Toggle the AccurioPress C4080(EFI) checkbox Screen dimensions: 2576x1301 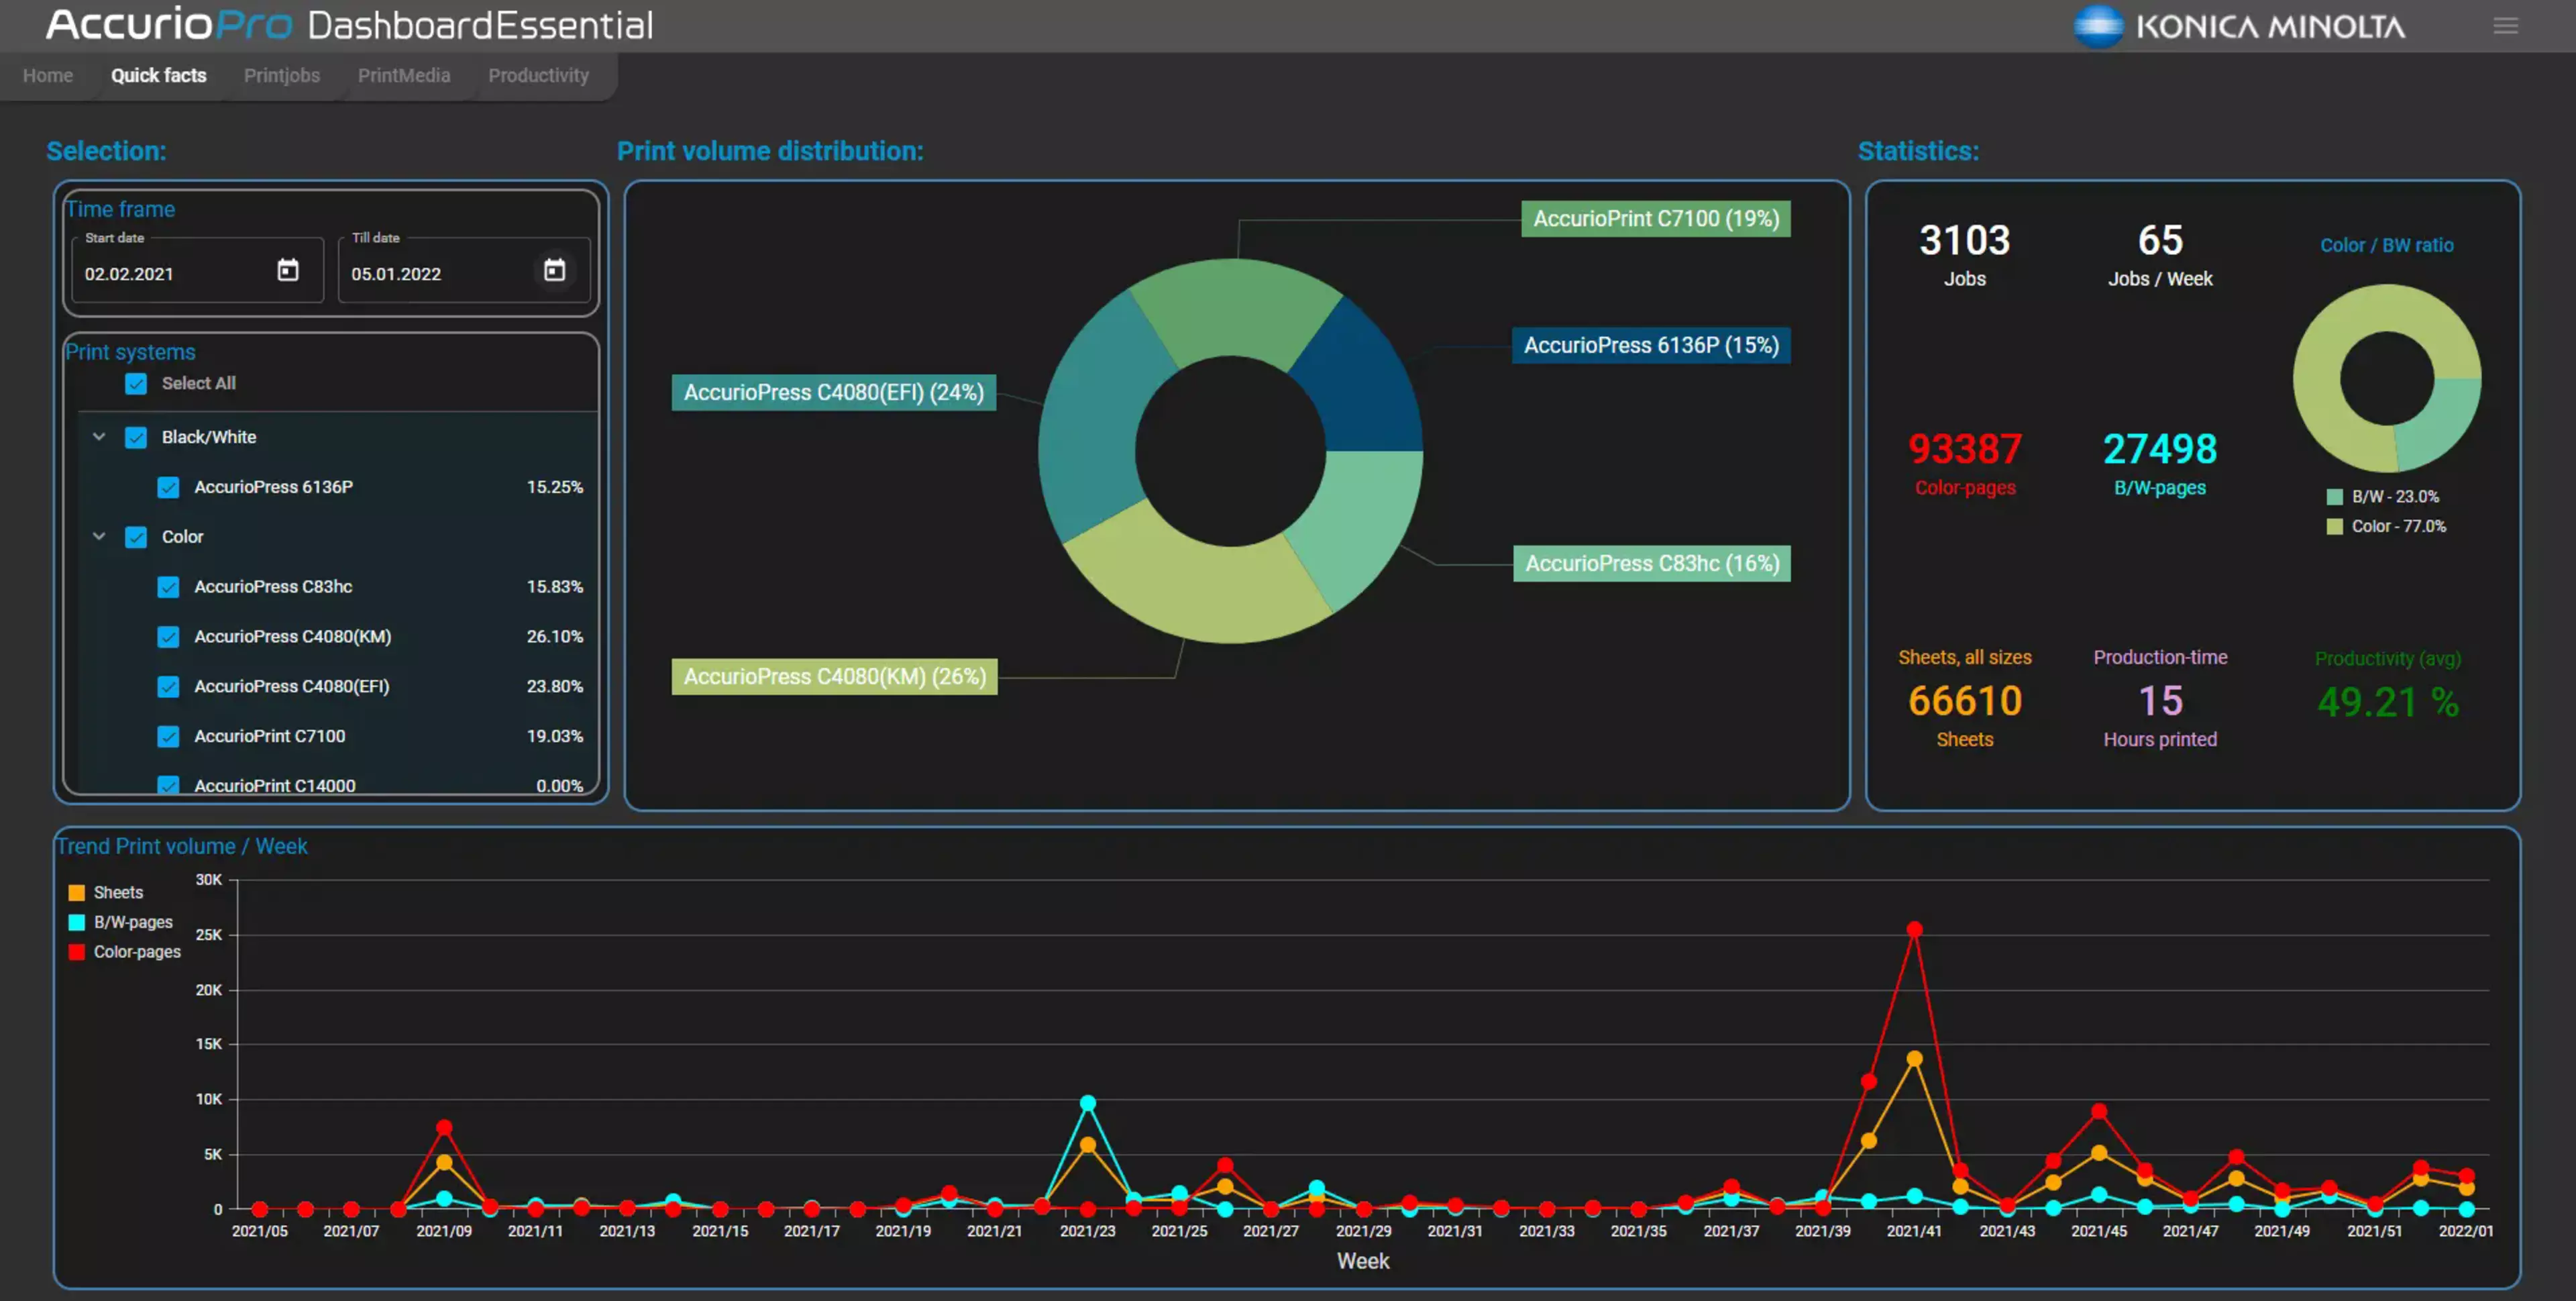click(168, 687)
